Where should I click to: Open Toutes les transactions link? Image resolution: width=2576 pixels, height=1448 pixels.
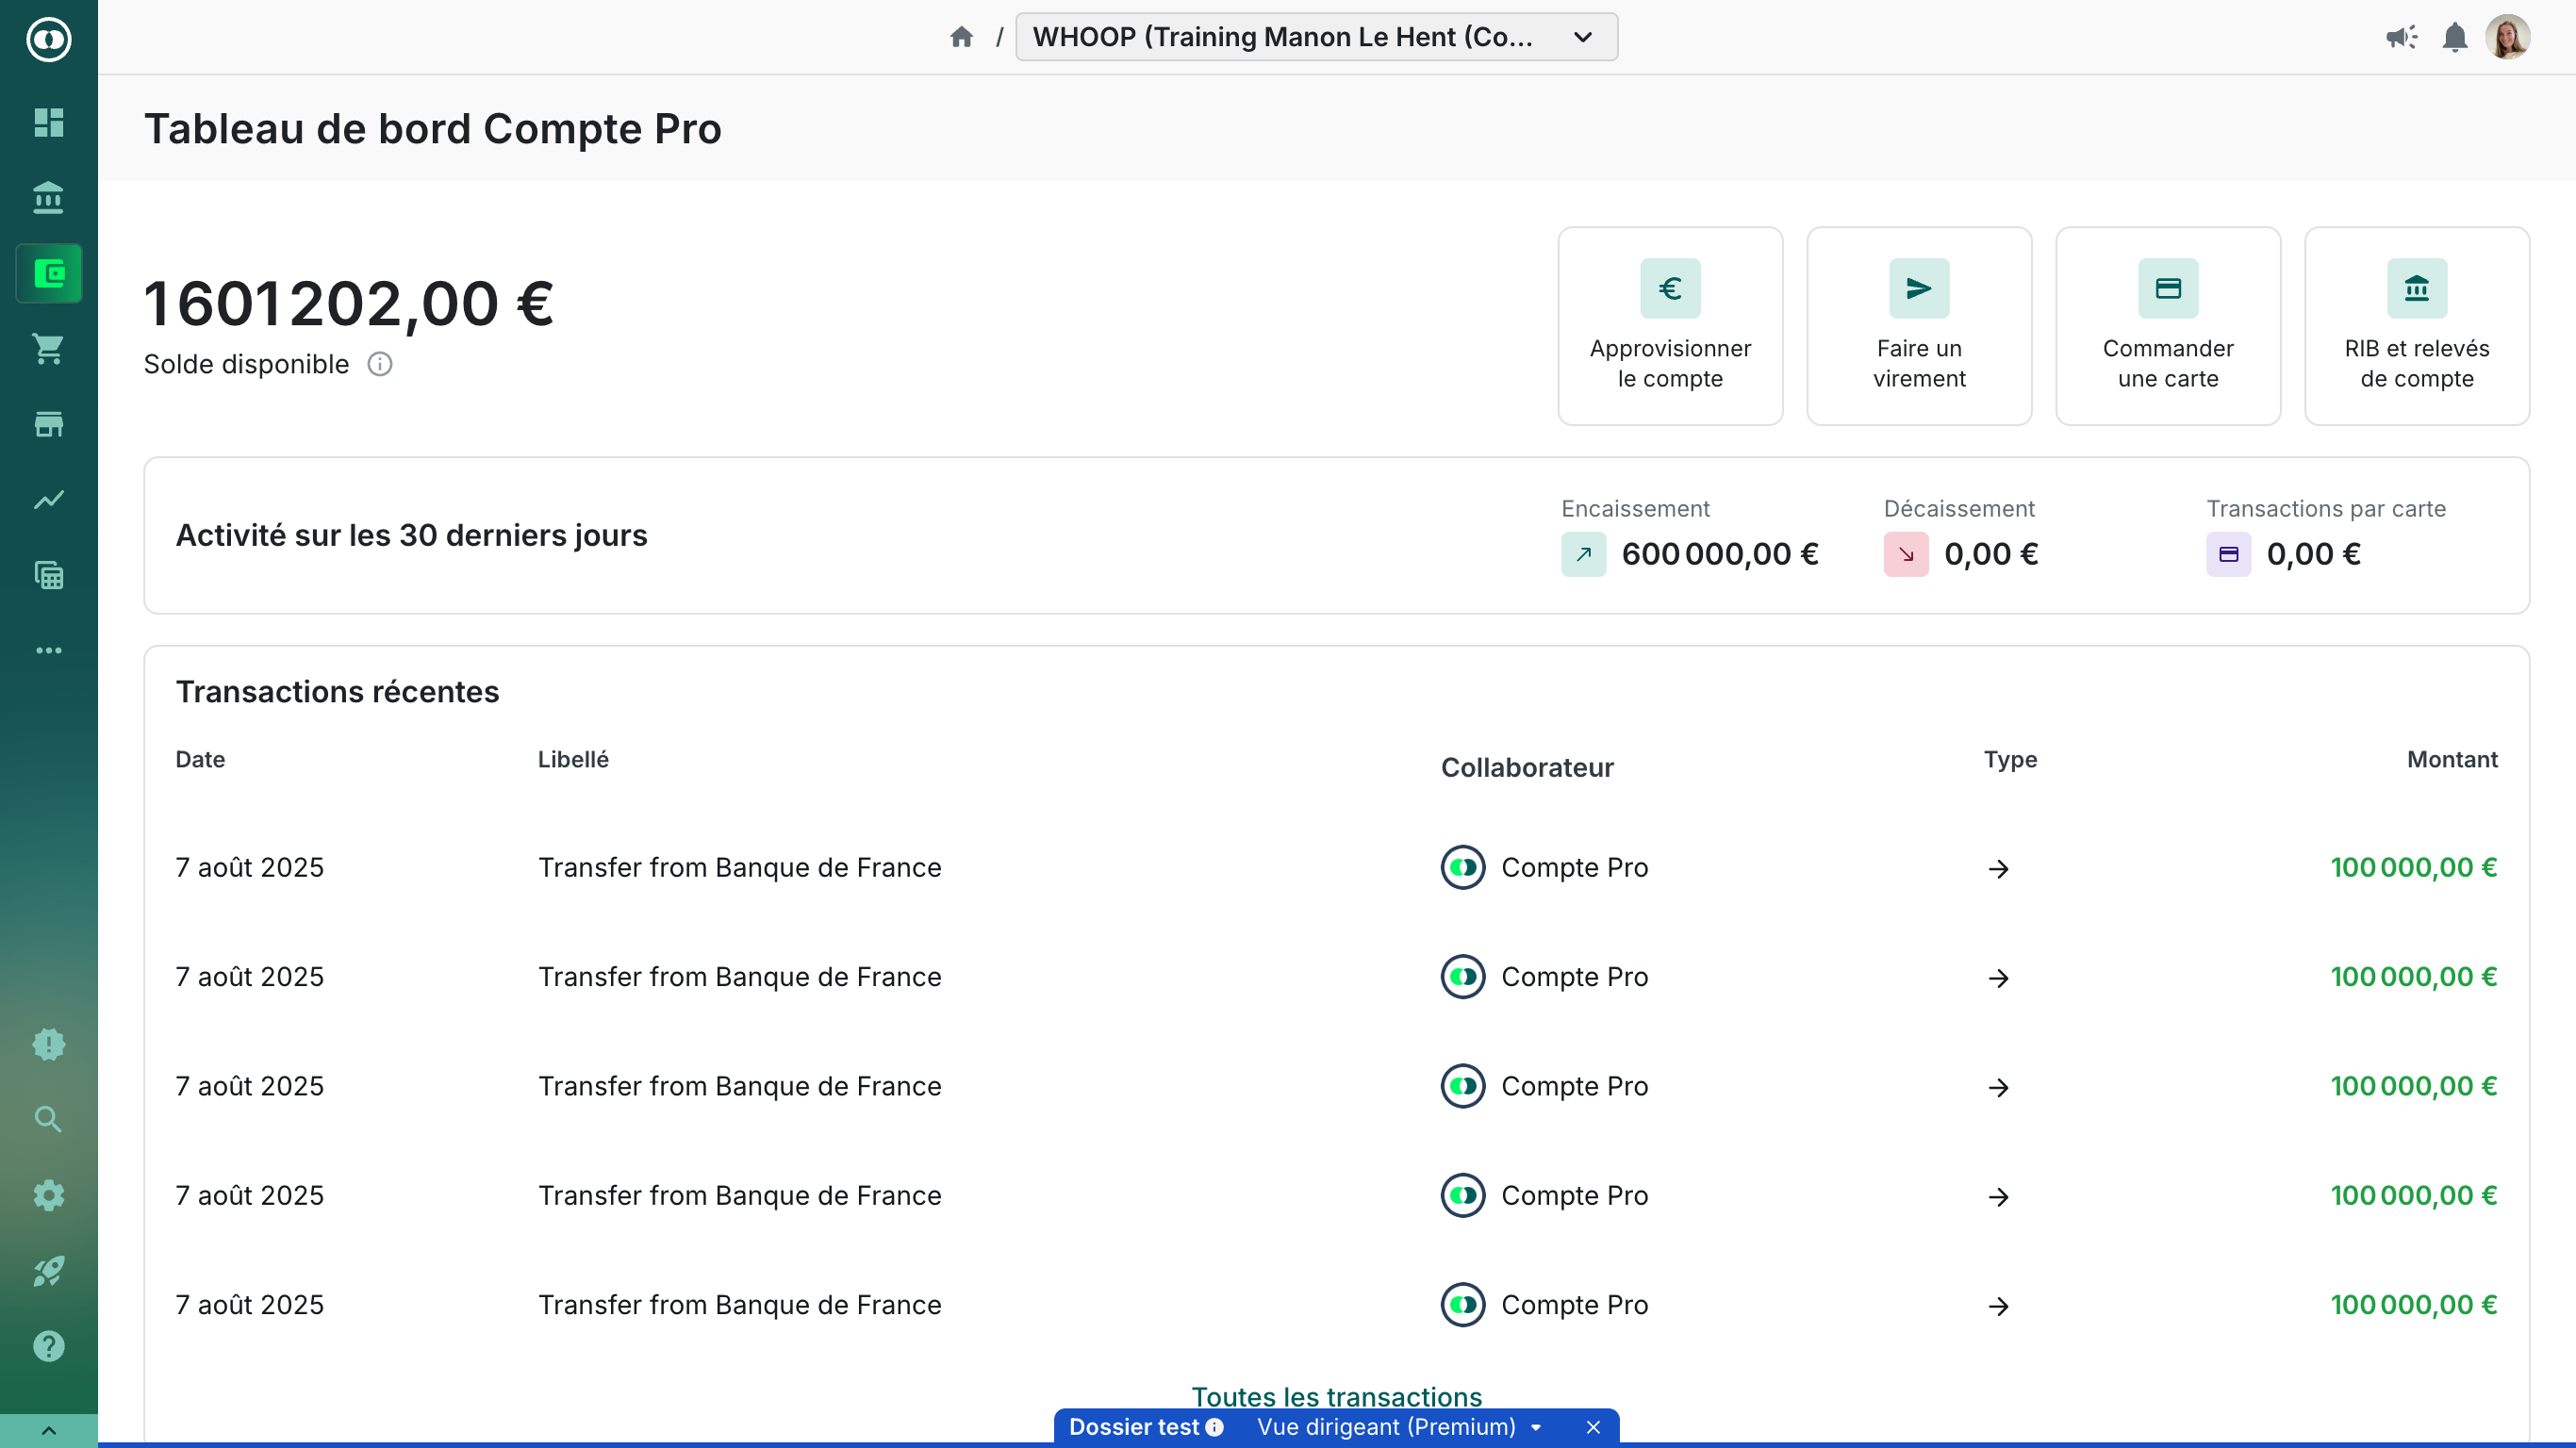click(x=1336, y=1396)
